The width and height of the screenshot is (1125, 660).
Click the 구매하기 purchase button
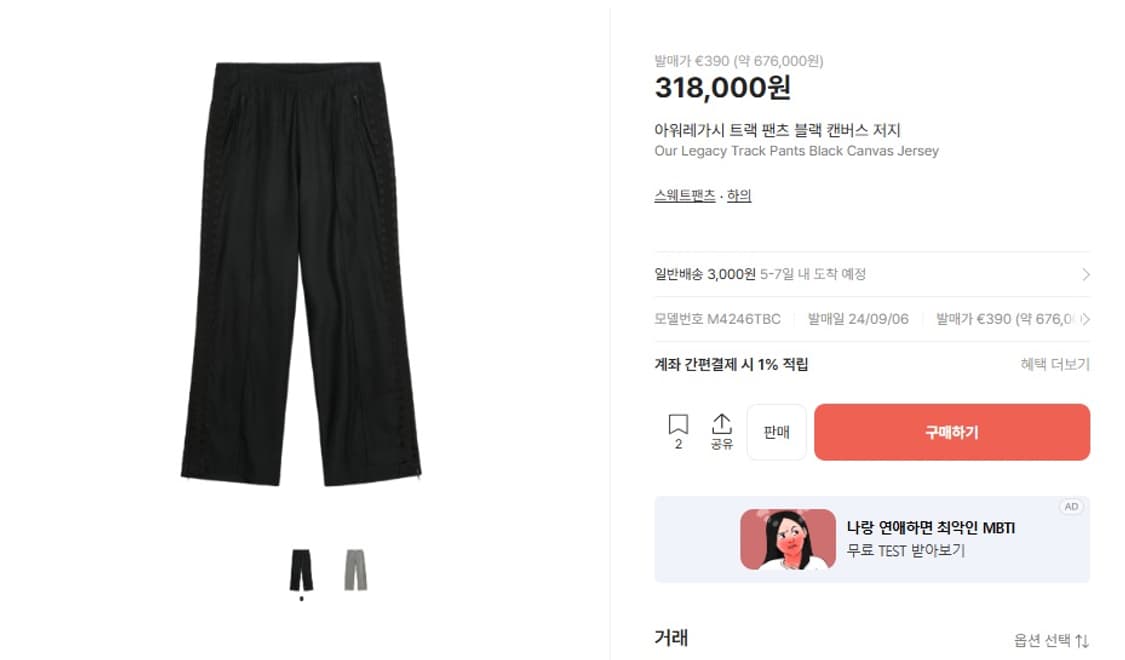click(x=951, y=432)
